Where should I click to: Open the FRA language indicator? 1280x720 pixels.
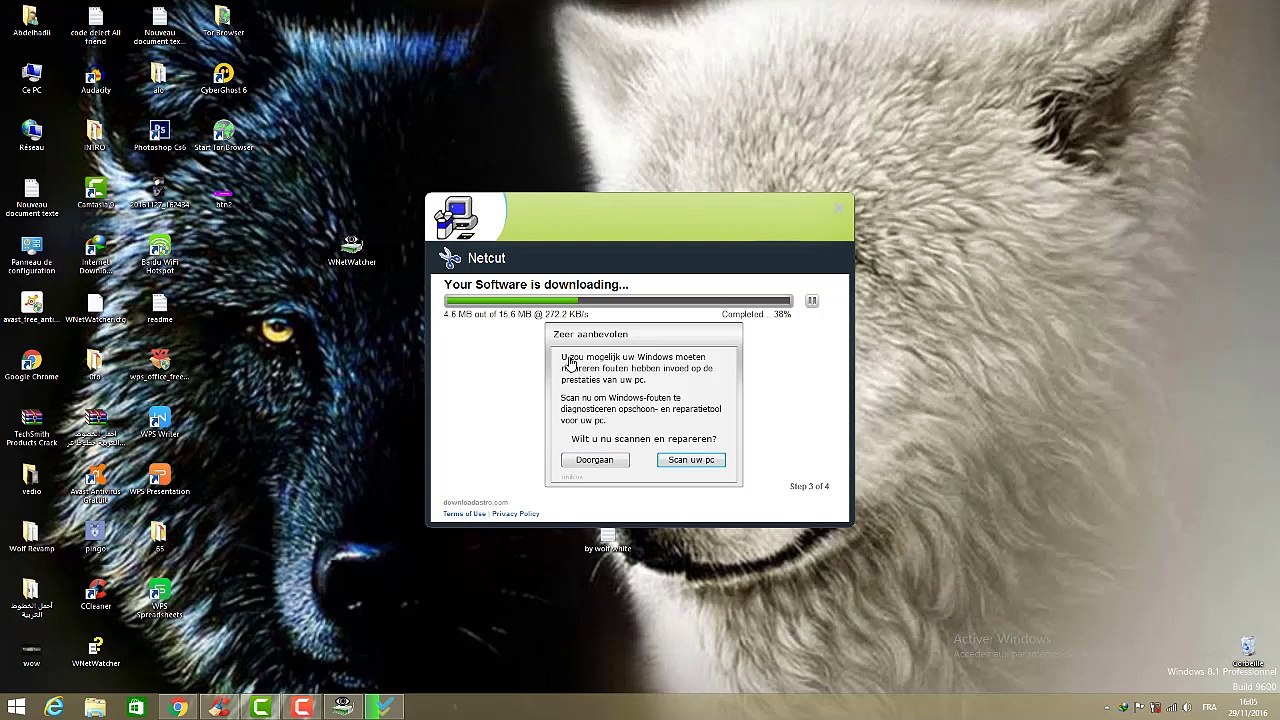(x=1210, y=708)
